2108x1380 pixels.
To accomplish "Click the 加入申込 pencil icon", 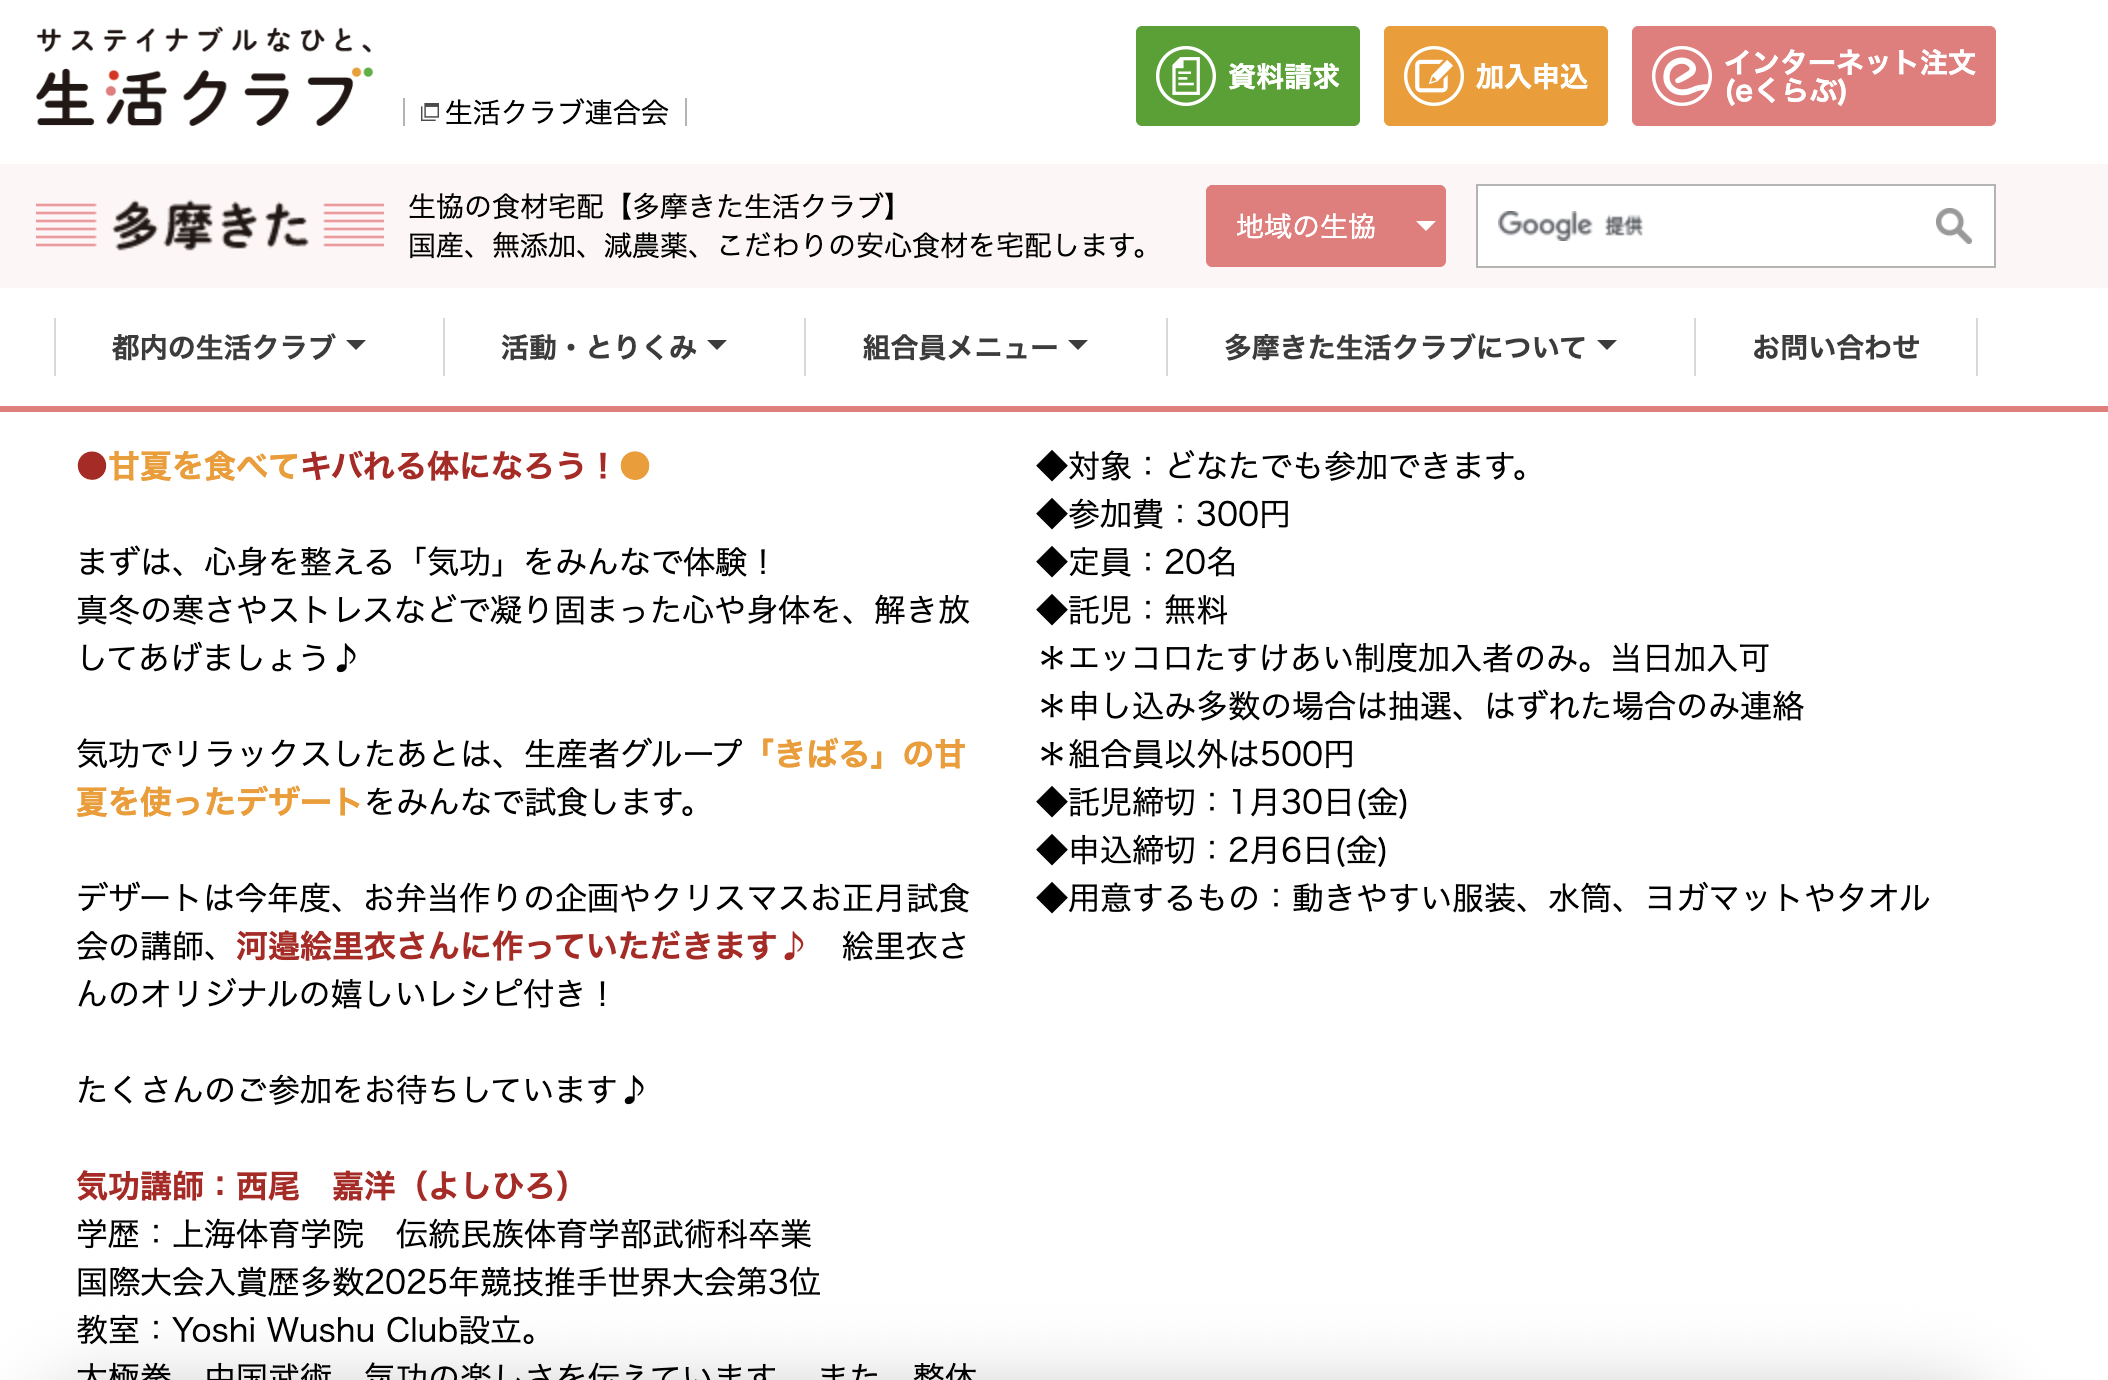I will tap(1433, 76).
